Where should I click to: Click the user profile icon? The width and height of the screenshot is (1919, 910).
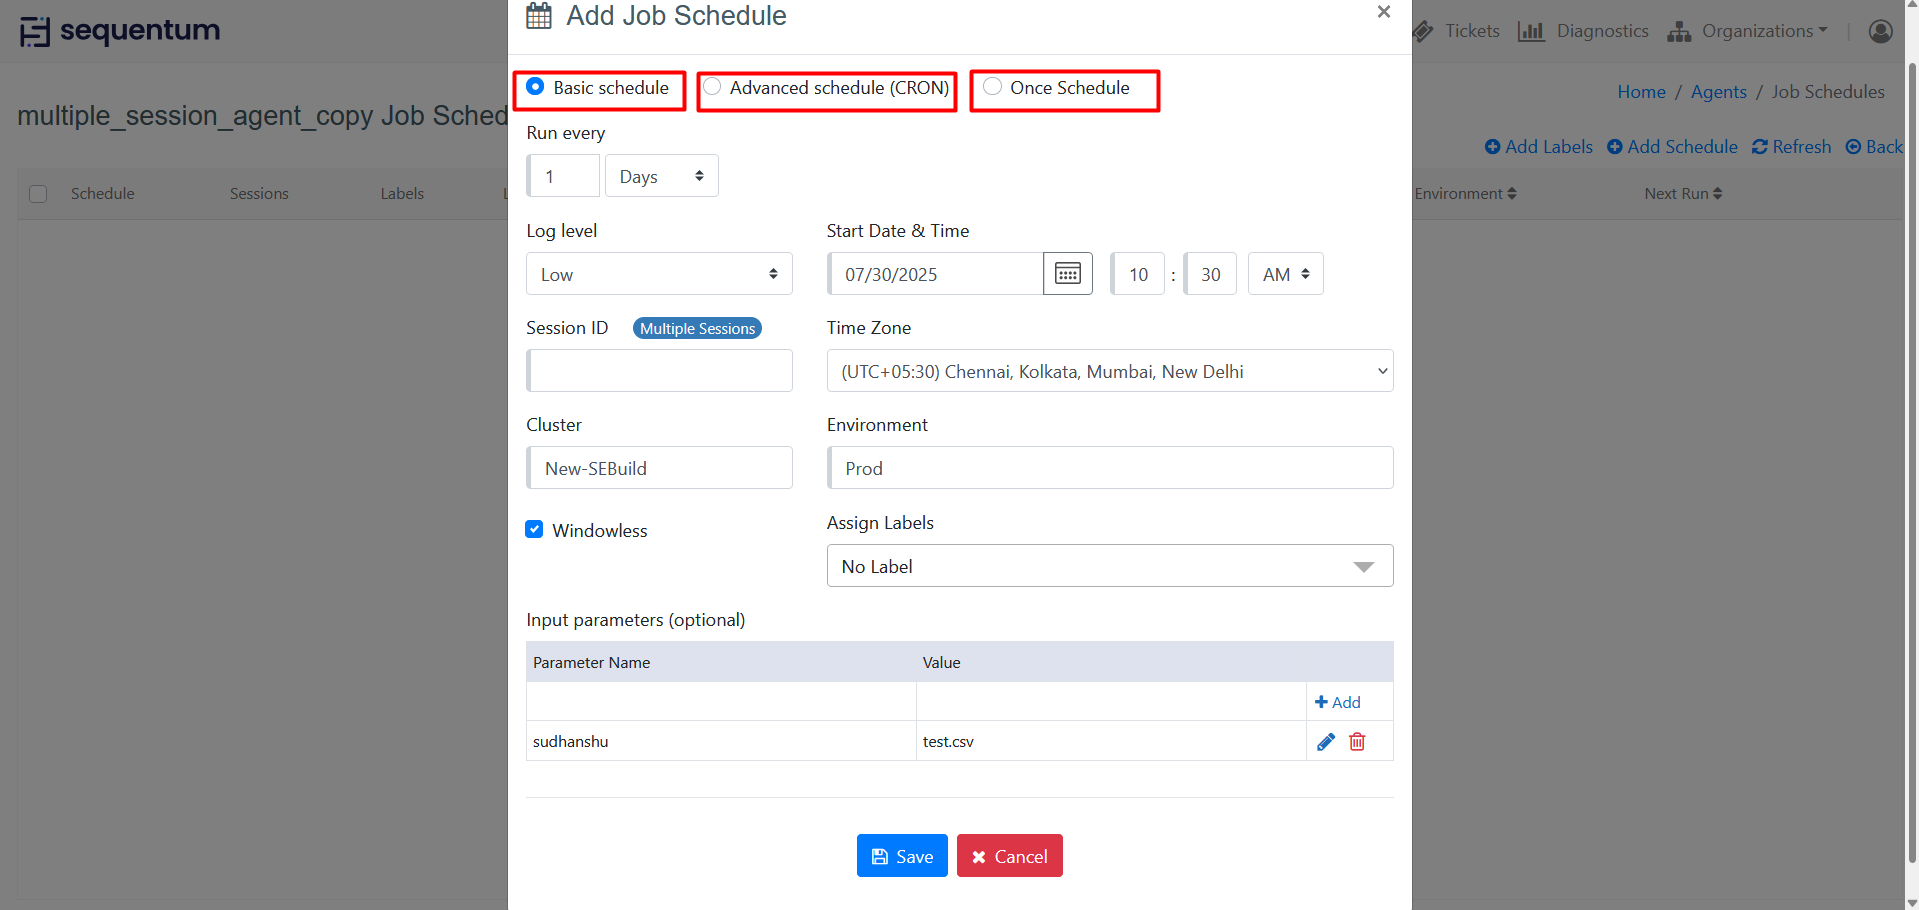click(1880, 31)
